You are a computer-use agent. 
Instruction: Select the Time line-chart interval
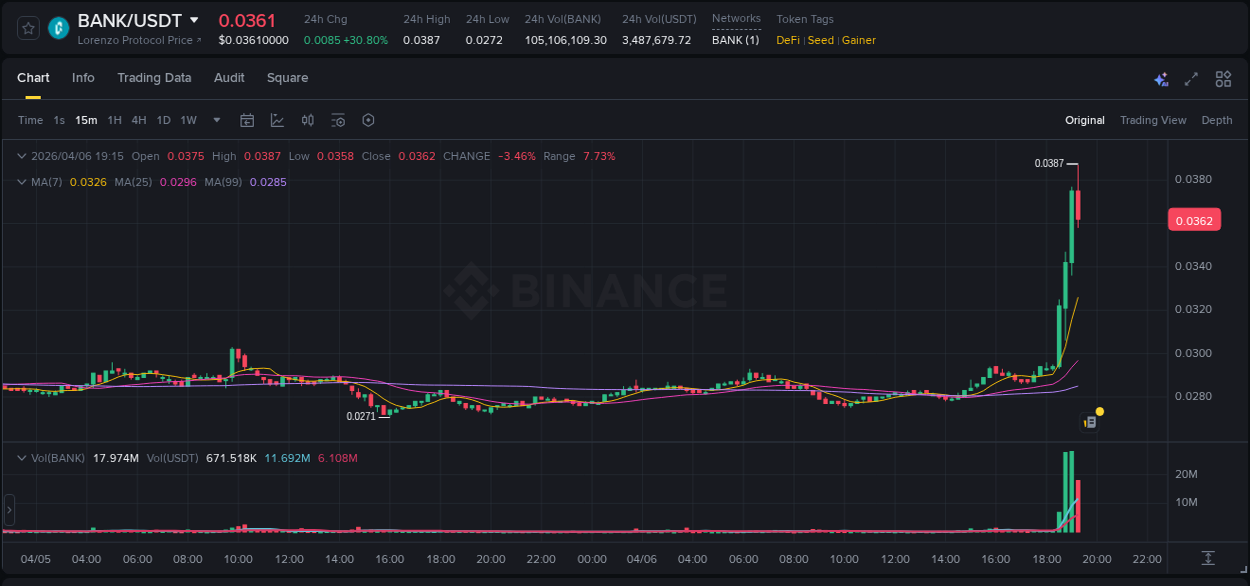coord(30,120)
